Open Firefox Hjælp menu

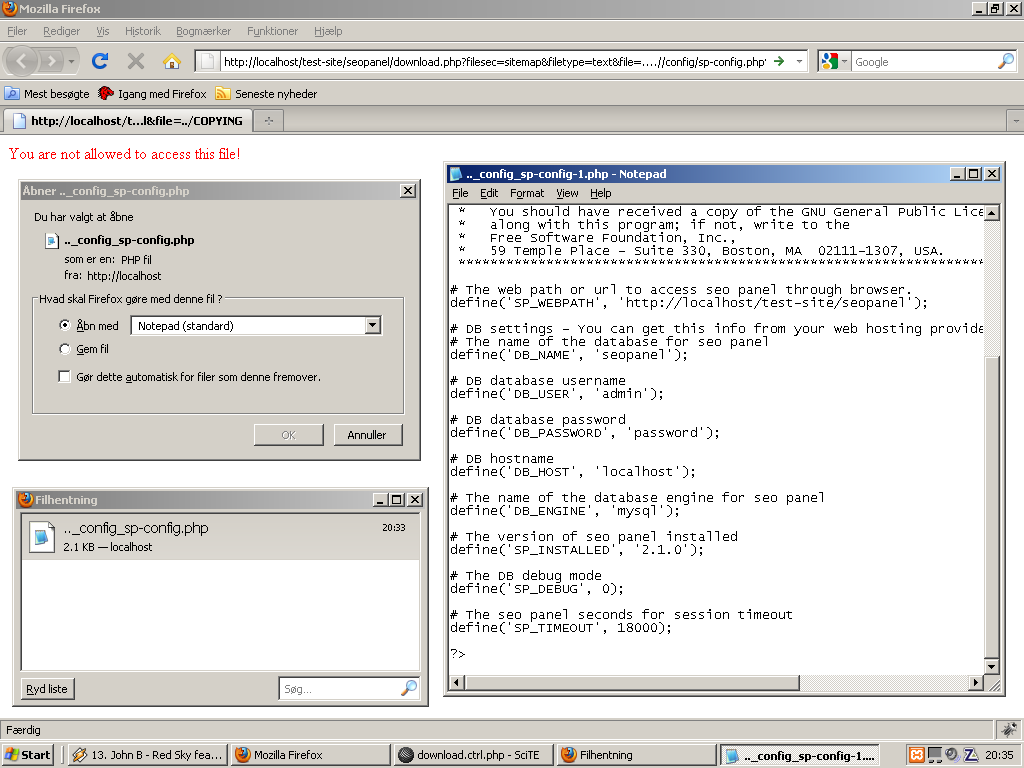click(x=328, y=31)
